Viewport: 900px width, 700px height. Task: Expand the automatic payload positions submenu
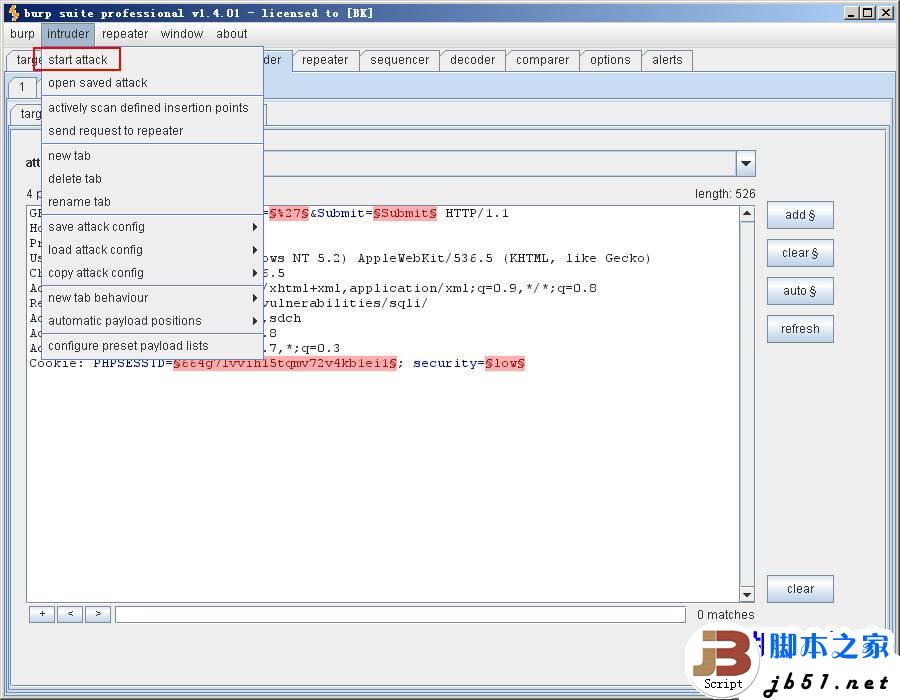pos(150,321)
